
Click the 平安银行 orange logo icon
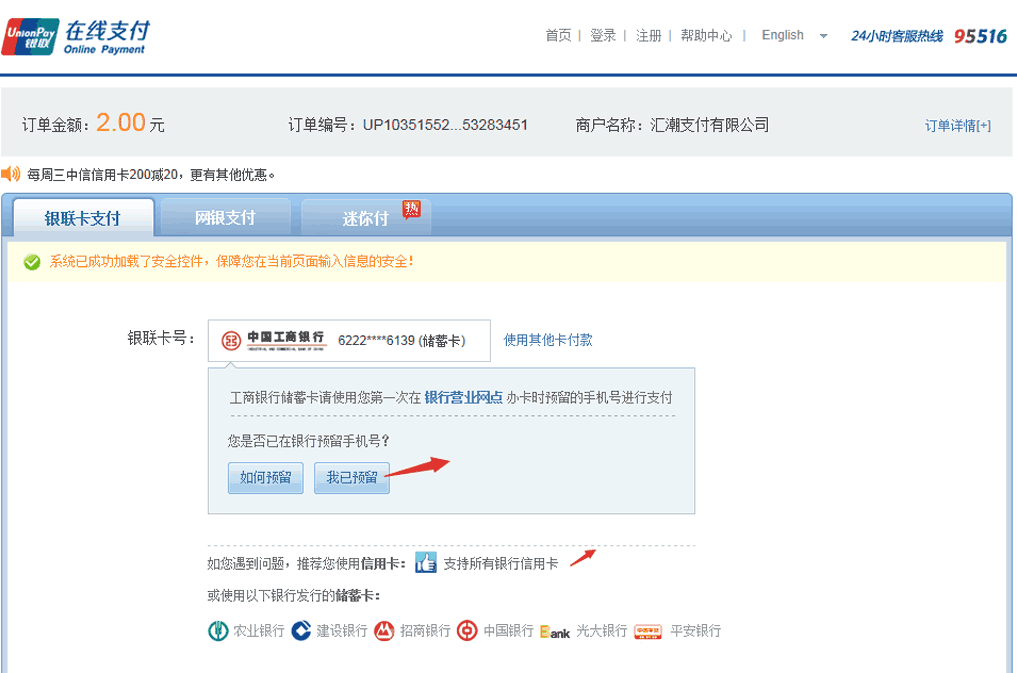click(x=648, y=632)
